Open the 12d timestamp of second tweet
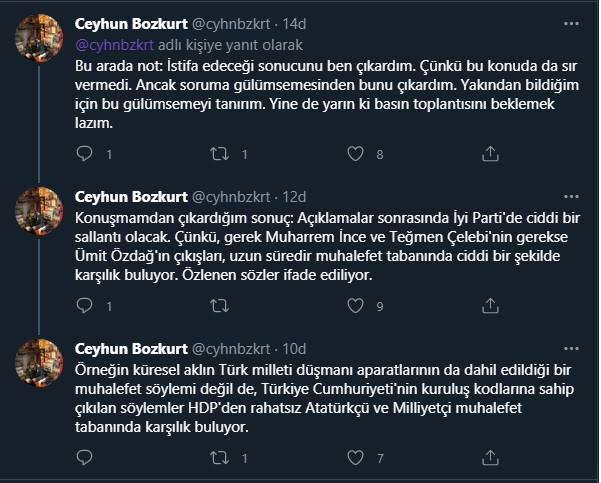The width and height of the screenshot is (601, 483). tap(294, 196)
